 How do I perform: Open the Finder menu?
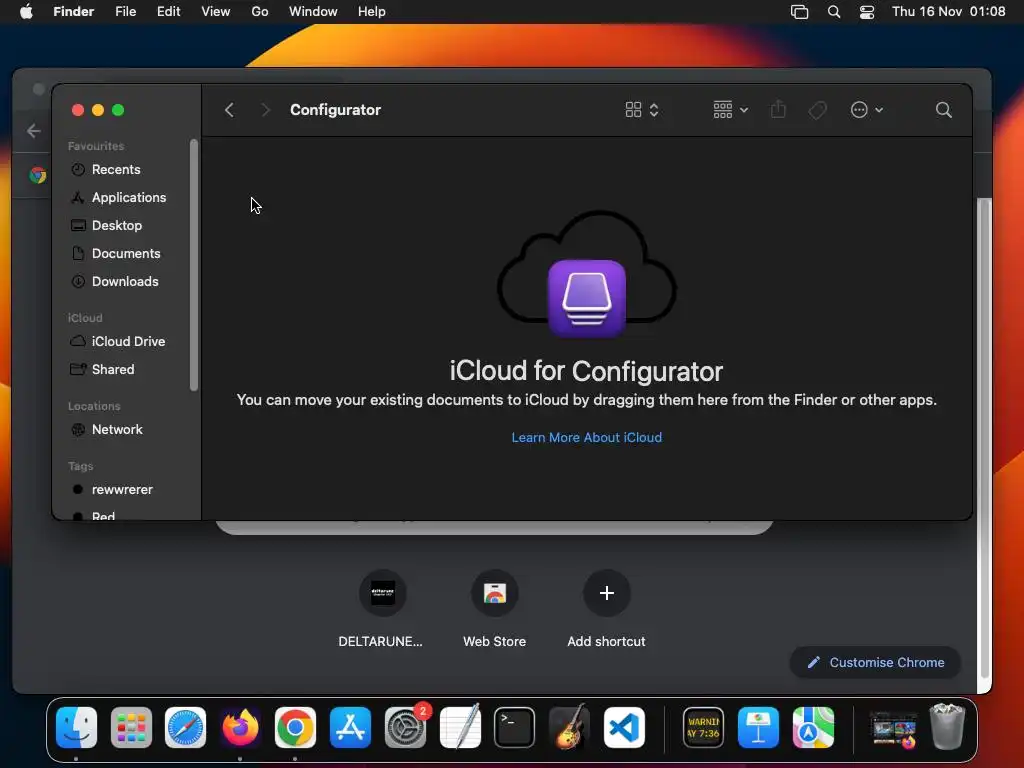click(73, 12)
